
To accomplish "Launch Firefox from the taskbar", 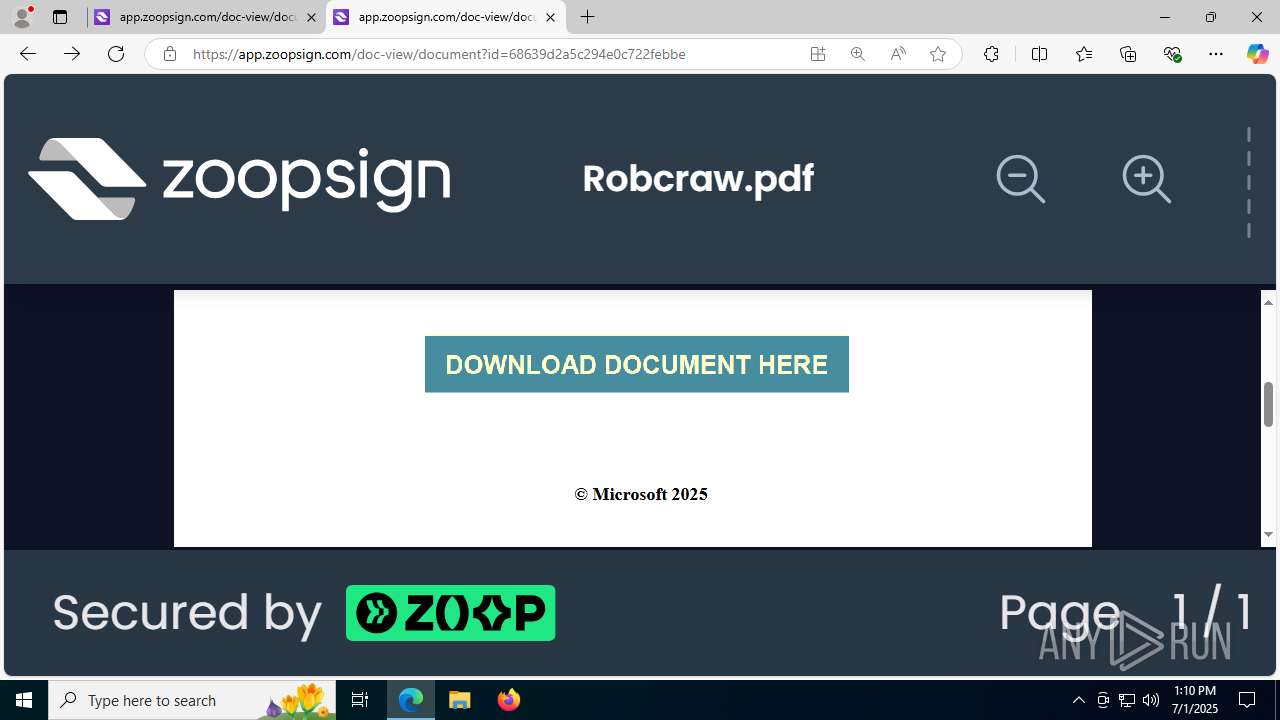I will click(x=508, y=700).
